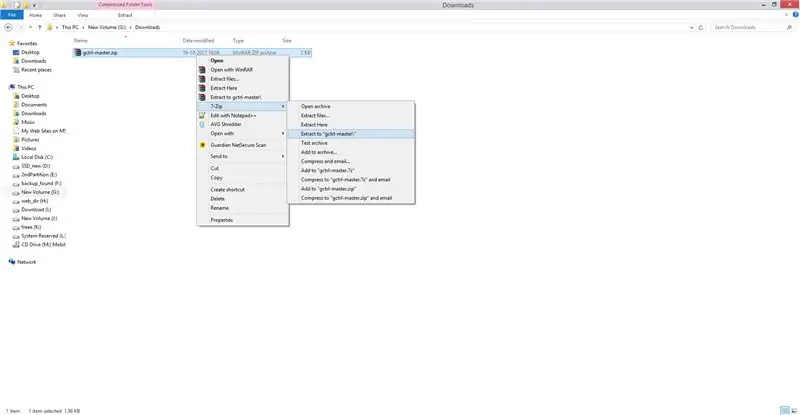Image resolution: width=800 pixels, height=415 pixels.
Task: Open the address bar history dropdown
Action: pyautogui.click(x=691, y=28)
